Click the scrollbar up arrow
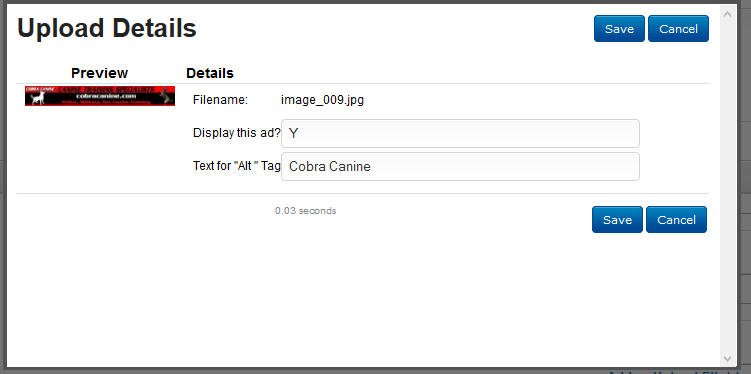This screenshot has width=751, height=374. click(x=727, y=14)
